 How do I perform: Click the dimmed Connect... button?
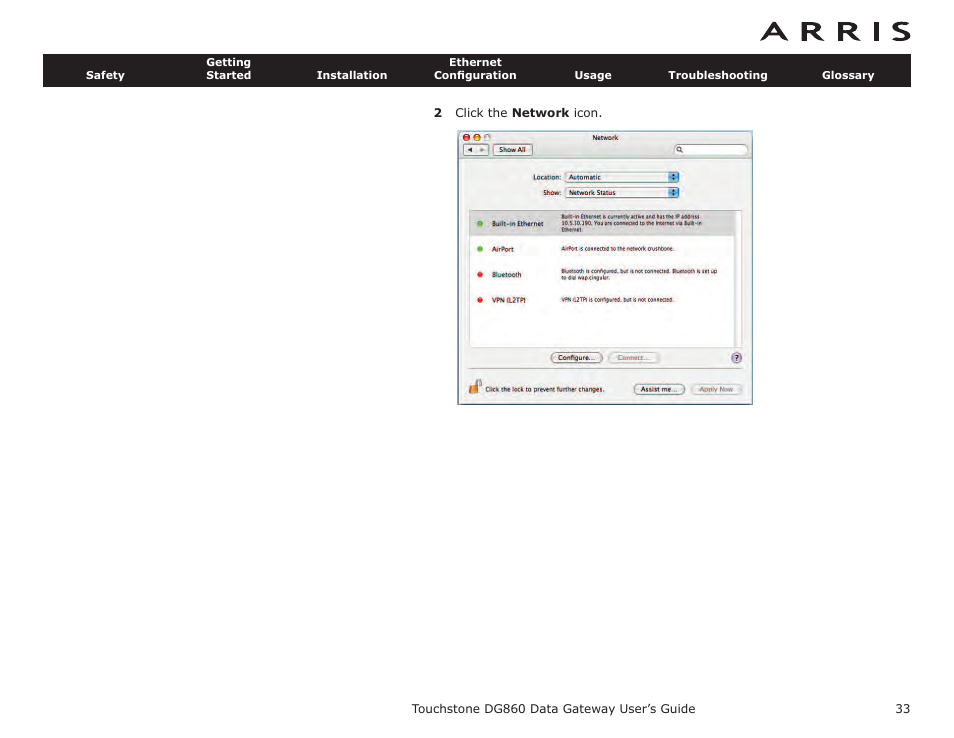(x=633, y=358)
